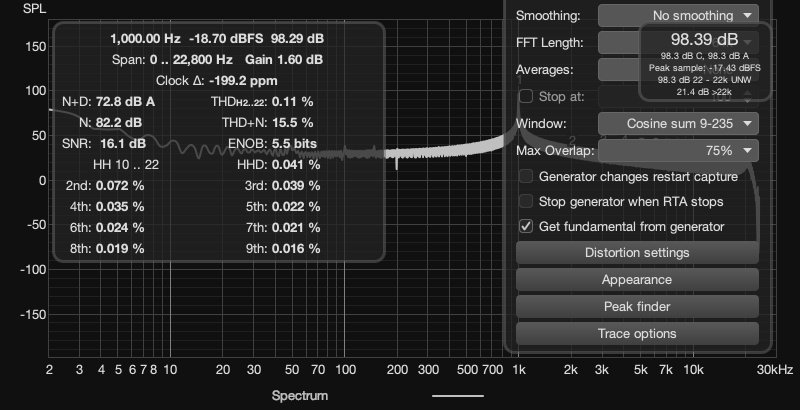
Task: Open the Smoothing dropdown
Action: tap(678, 15)
